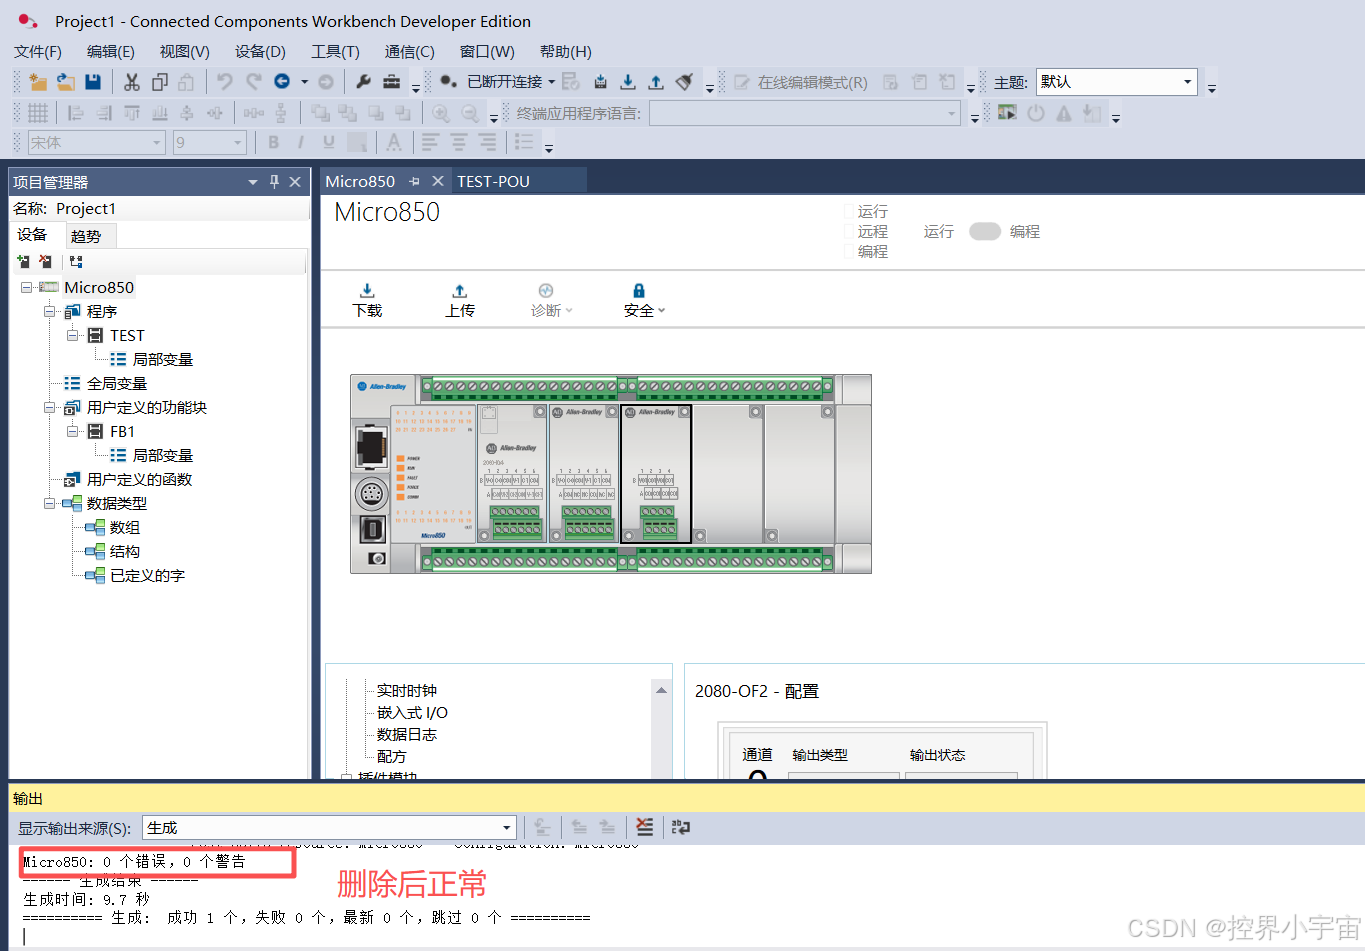Select the 设备 tab in project manager
This screenshot has height=951, width=1365.
pos(33,235)
